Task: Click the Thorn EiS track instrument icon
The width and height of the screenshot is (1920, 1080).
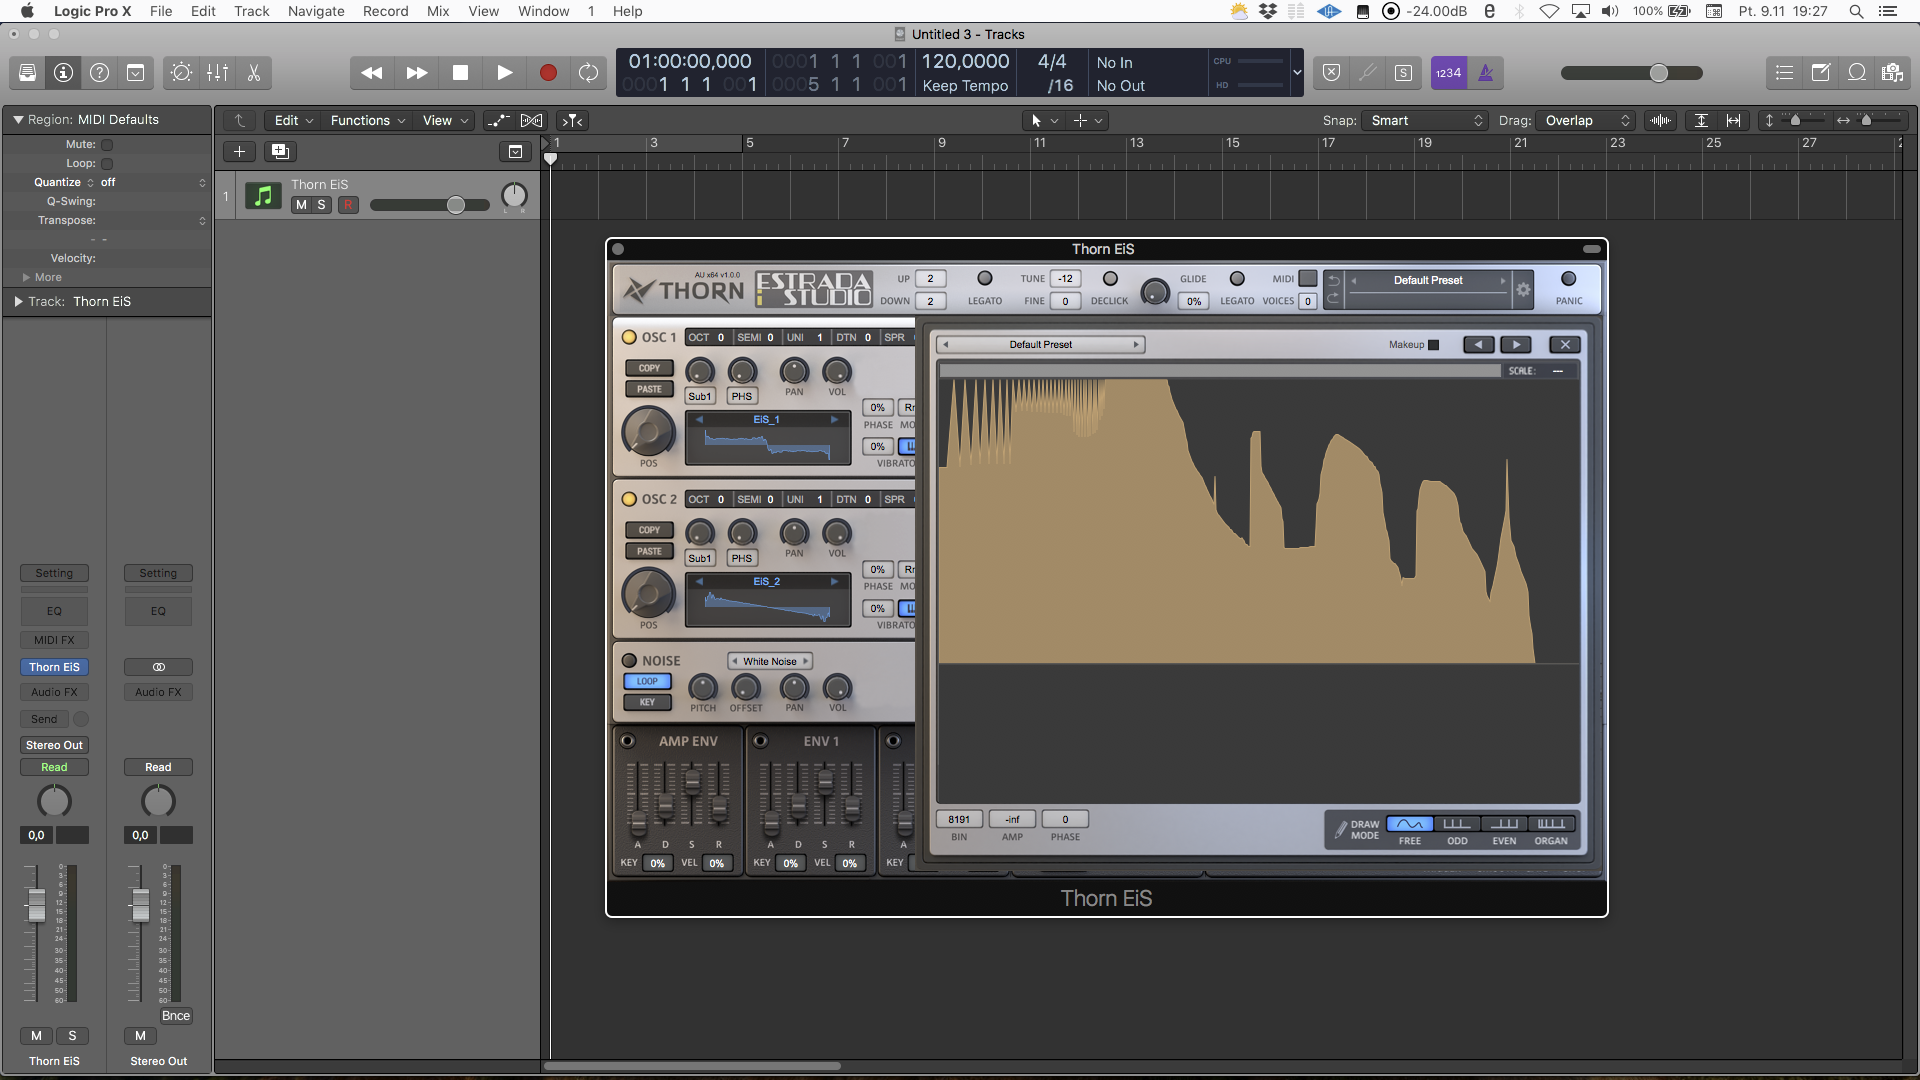Action: coord(263,196)
